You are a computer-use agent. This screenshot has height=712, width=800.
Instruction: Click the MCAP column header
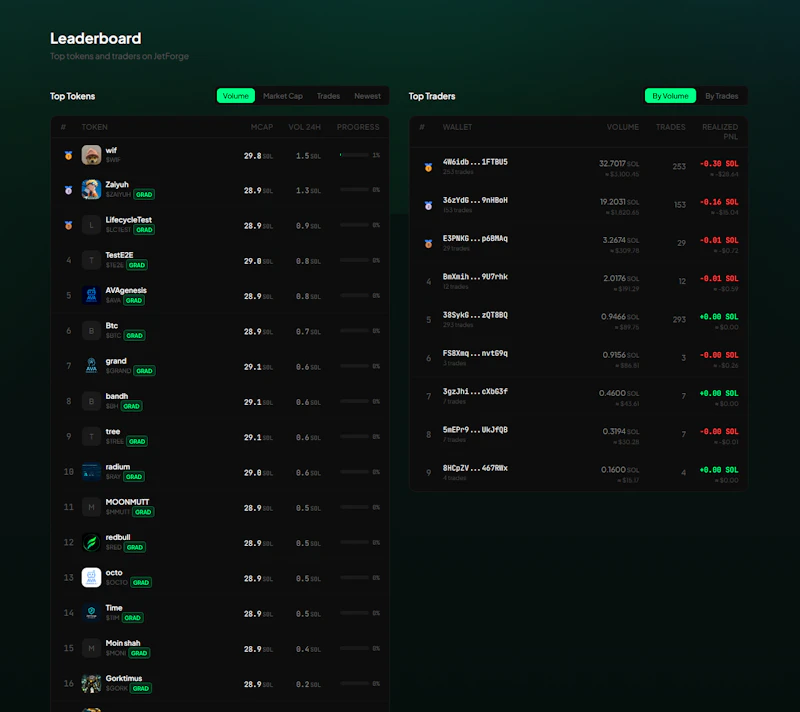pos(262,127)
